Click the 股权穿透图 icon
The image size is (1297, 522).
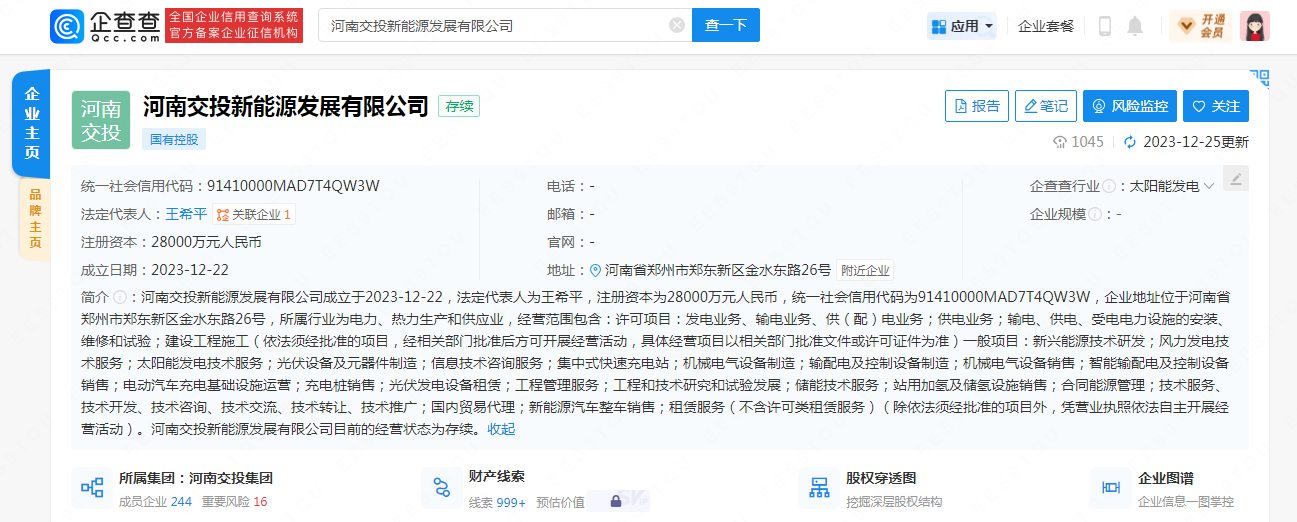tap(820, 488)
